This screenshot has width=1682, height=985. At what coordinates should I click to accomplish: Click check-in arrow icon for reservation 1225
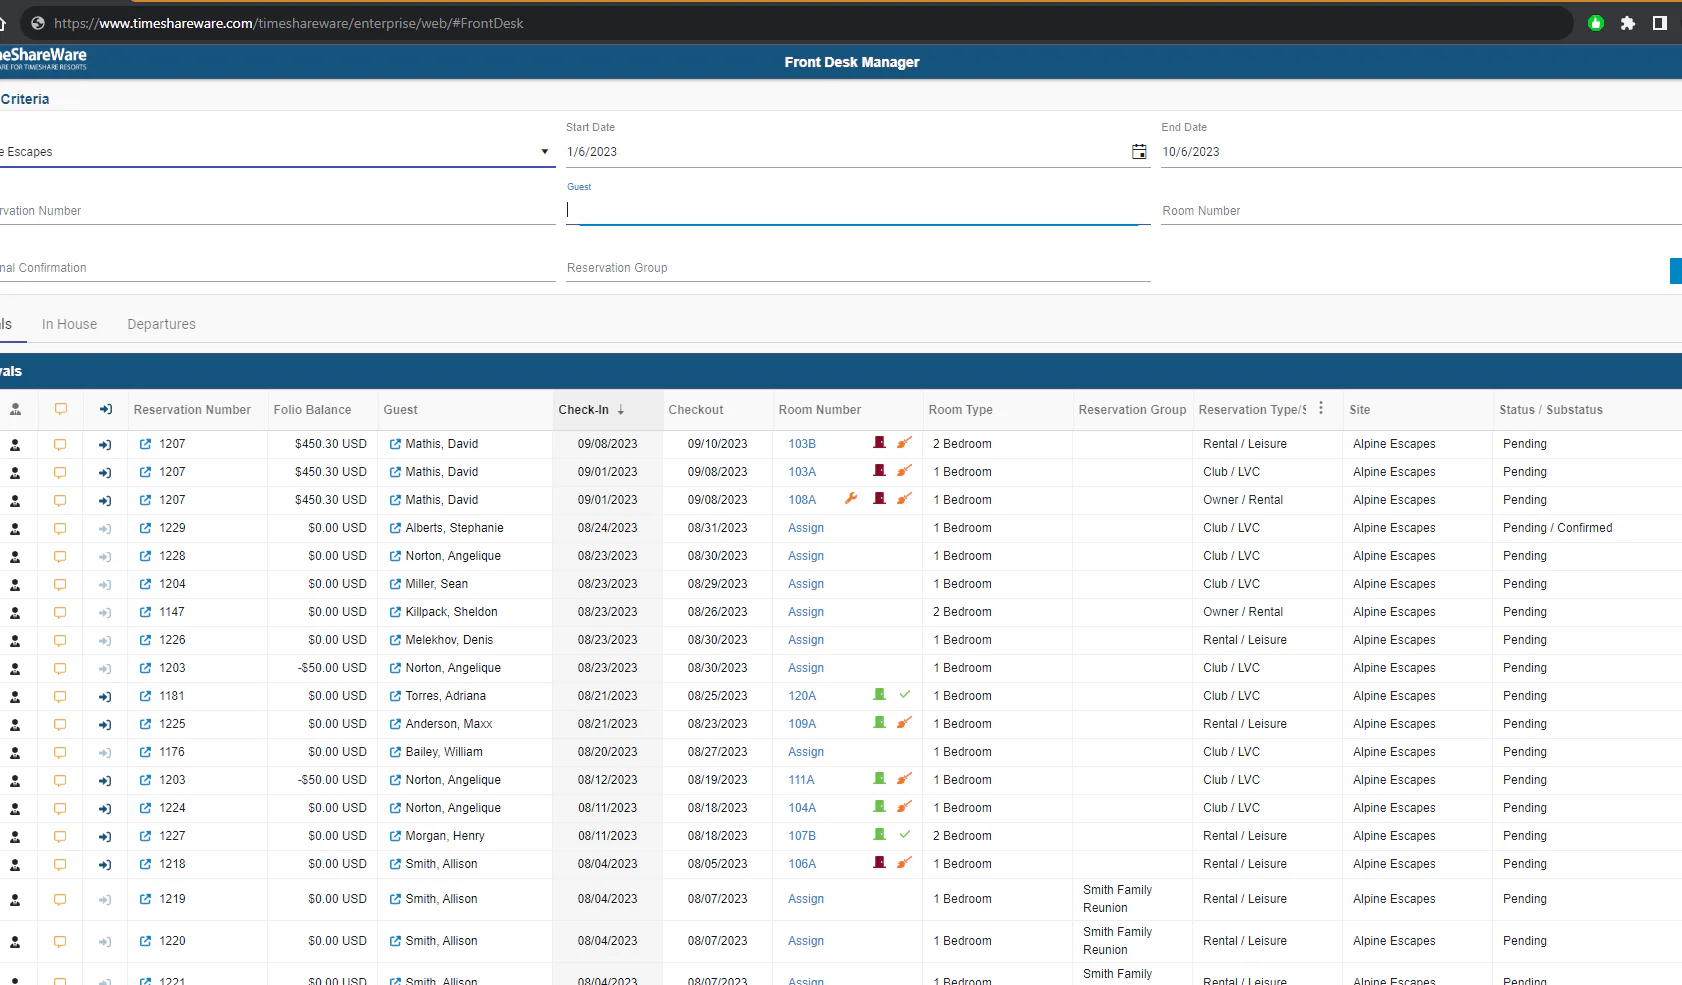point(105,724)
